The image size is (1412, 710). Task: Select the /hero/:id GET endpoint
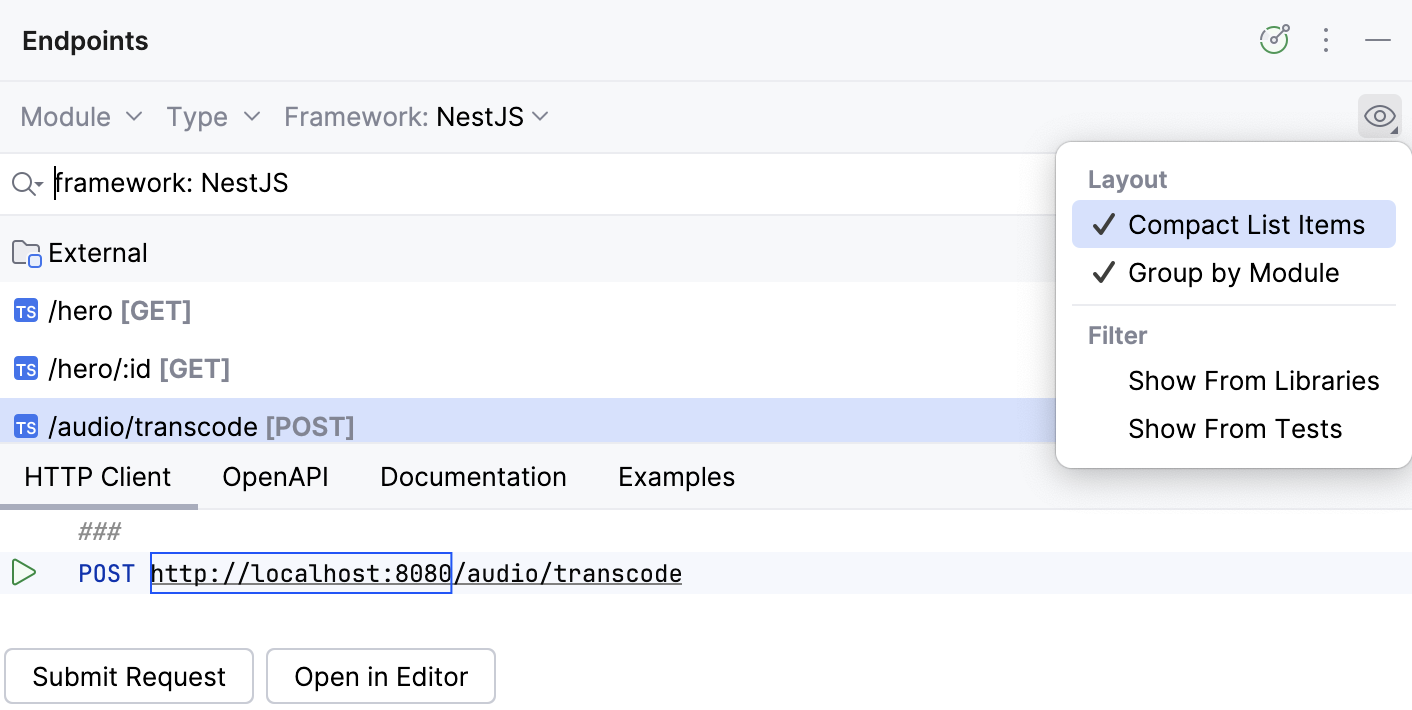pyautogui.click(x=137, y=368)
